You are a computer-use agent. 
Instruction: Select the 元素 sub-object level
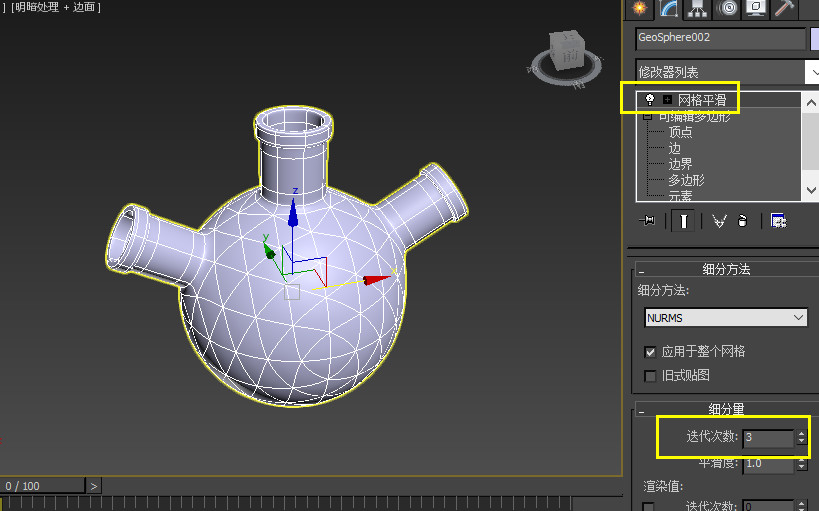tap(680, 195)
